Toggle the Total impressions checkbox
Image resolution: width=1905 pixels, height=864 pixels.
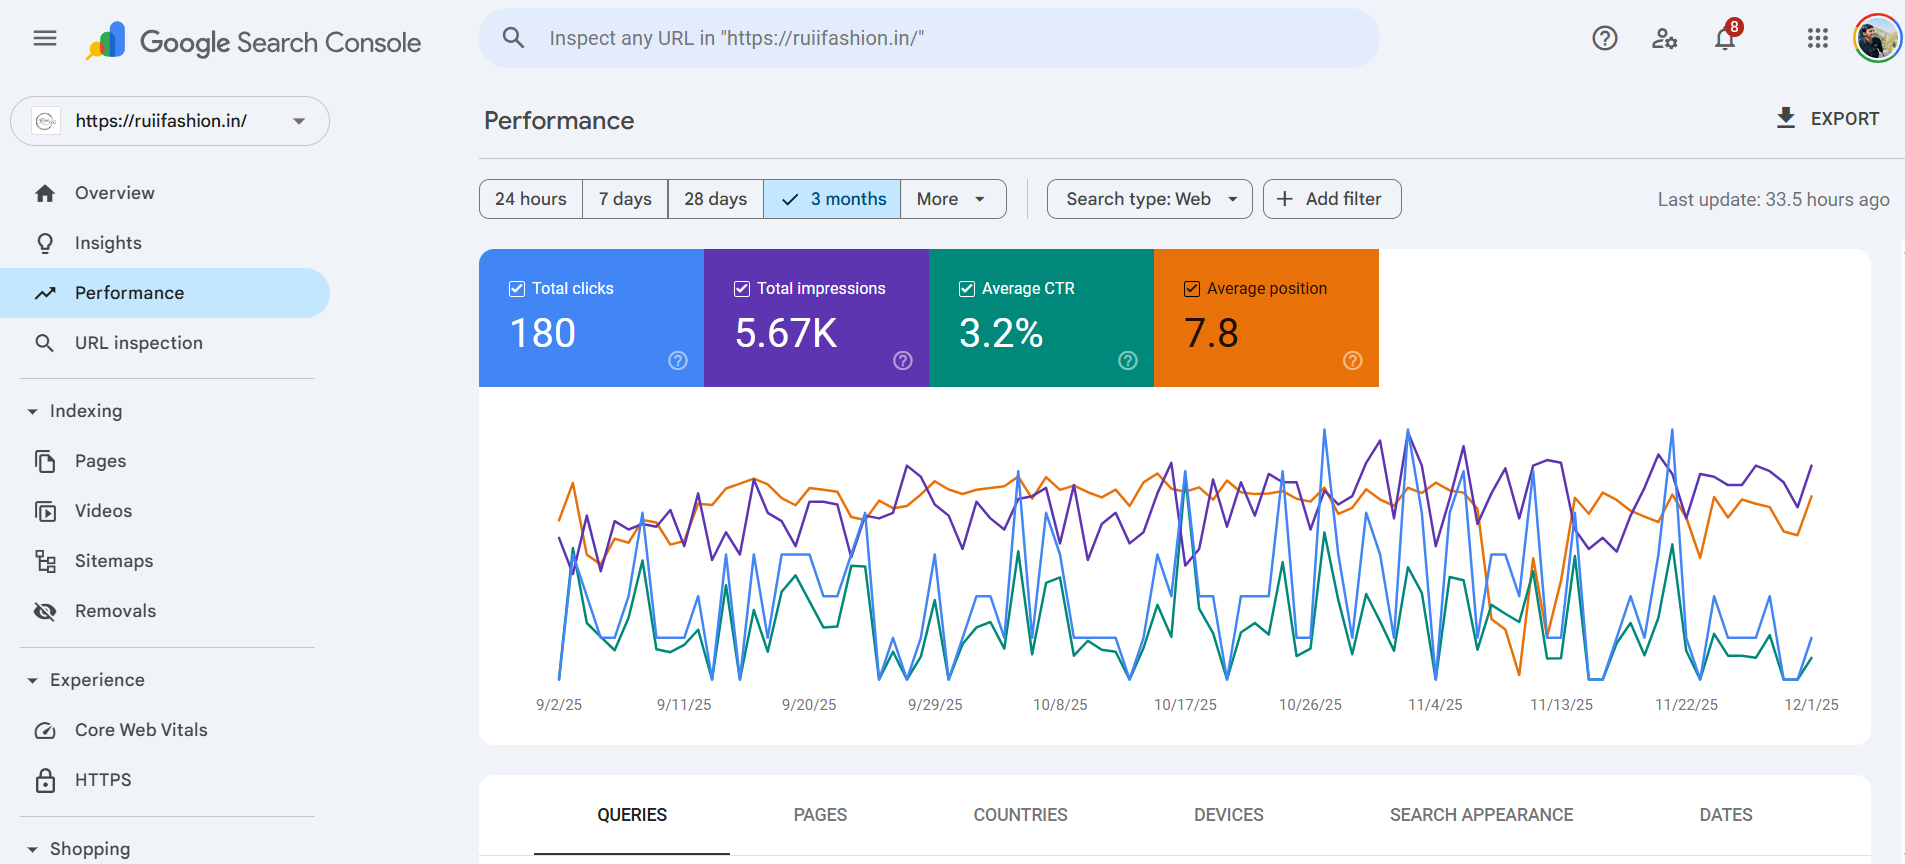[x=742, y=289]
